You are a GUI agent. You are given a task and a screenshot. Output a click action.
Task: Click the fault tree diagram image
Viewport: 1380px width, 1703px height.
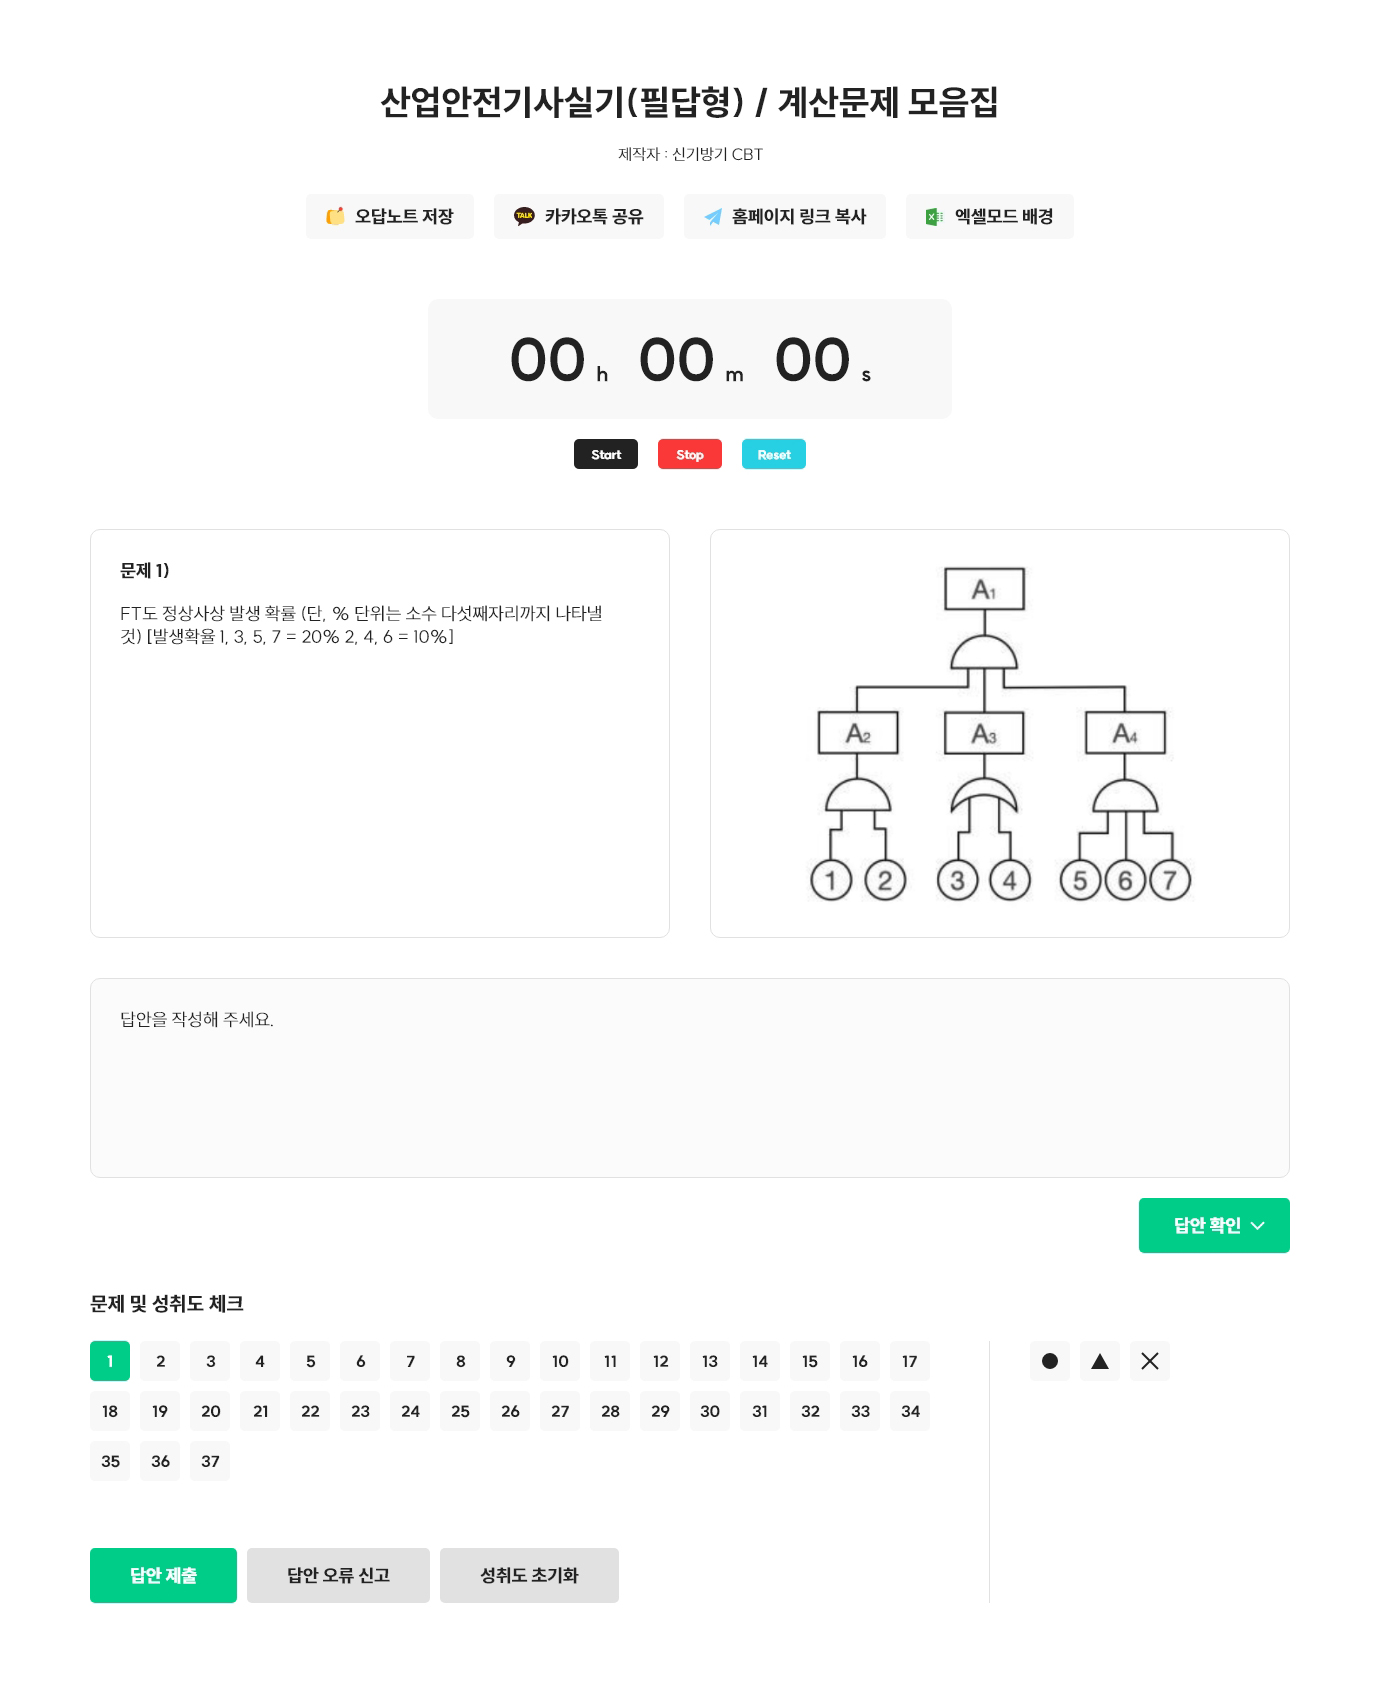coord(1000,734)
